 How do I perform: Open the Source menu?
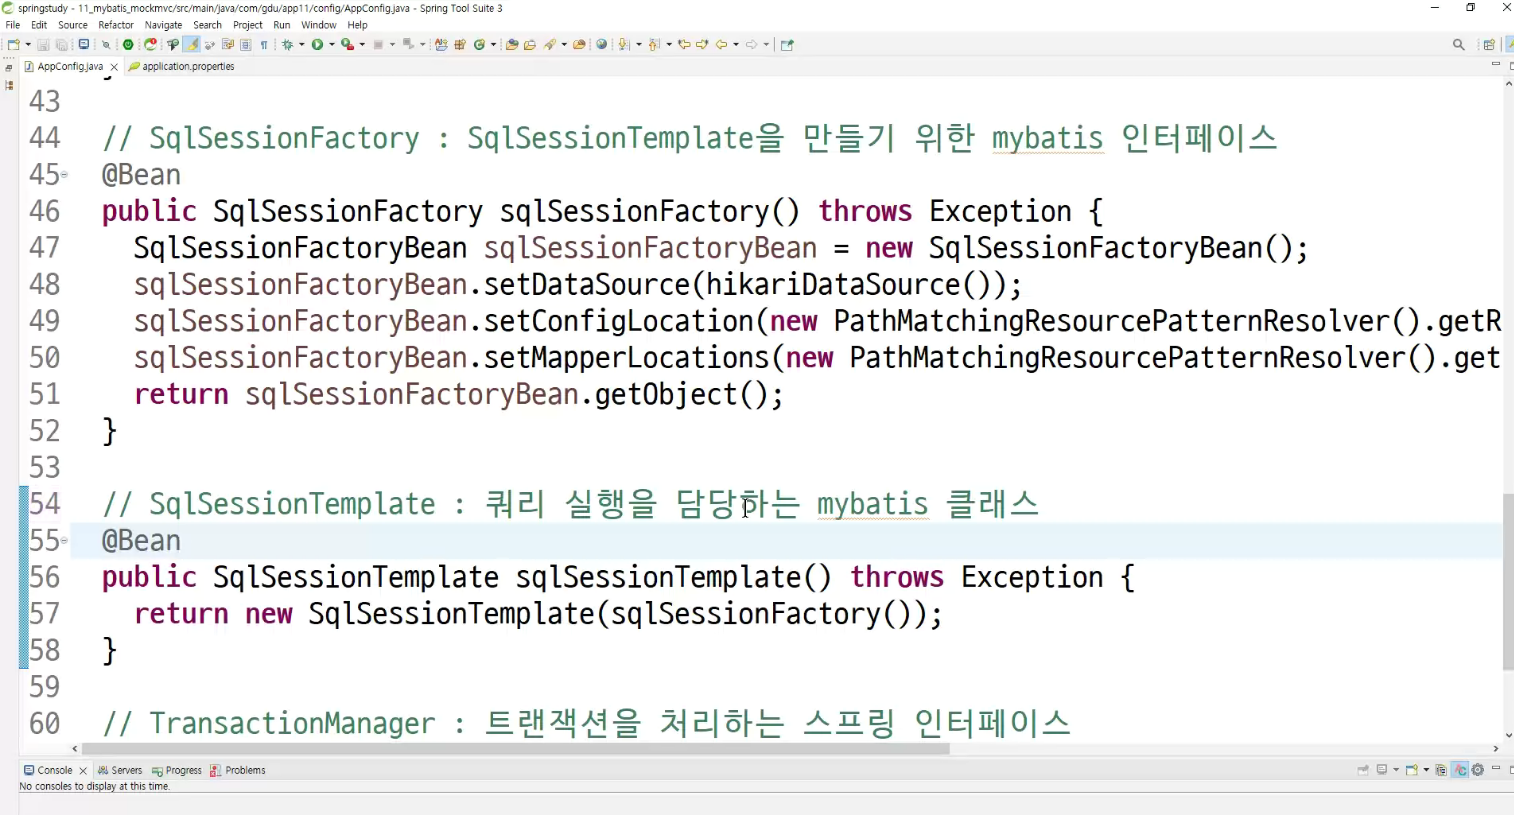tap(73, 25)
